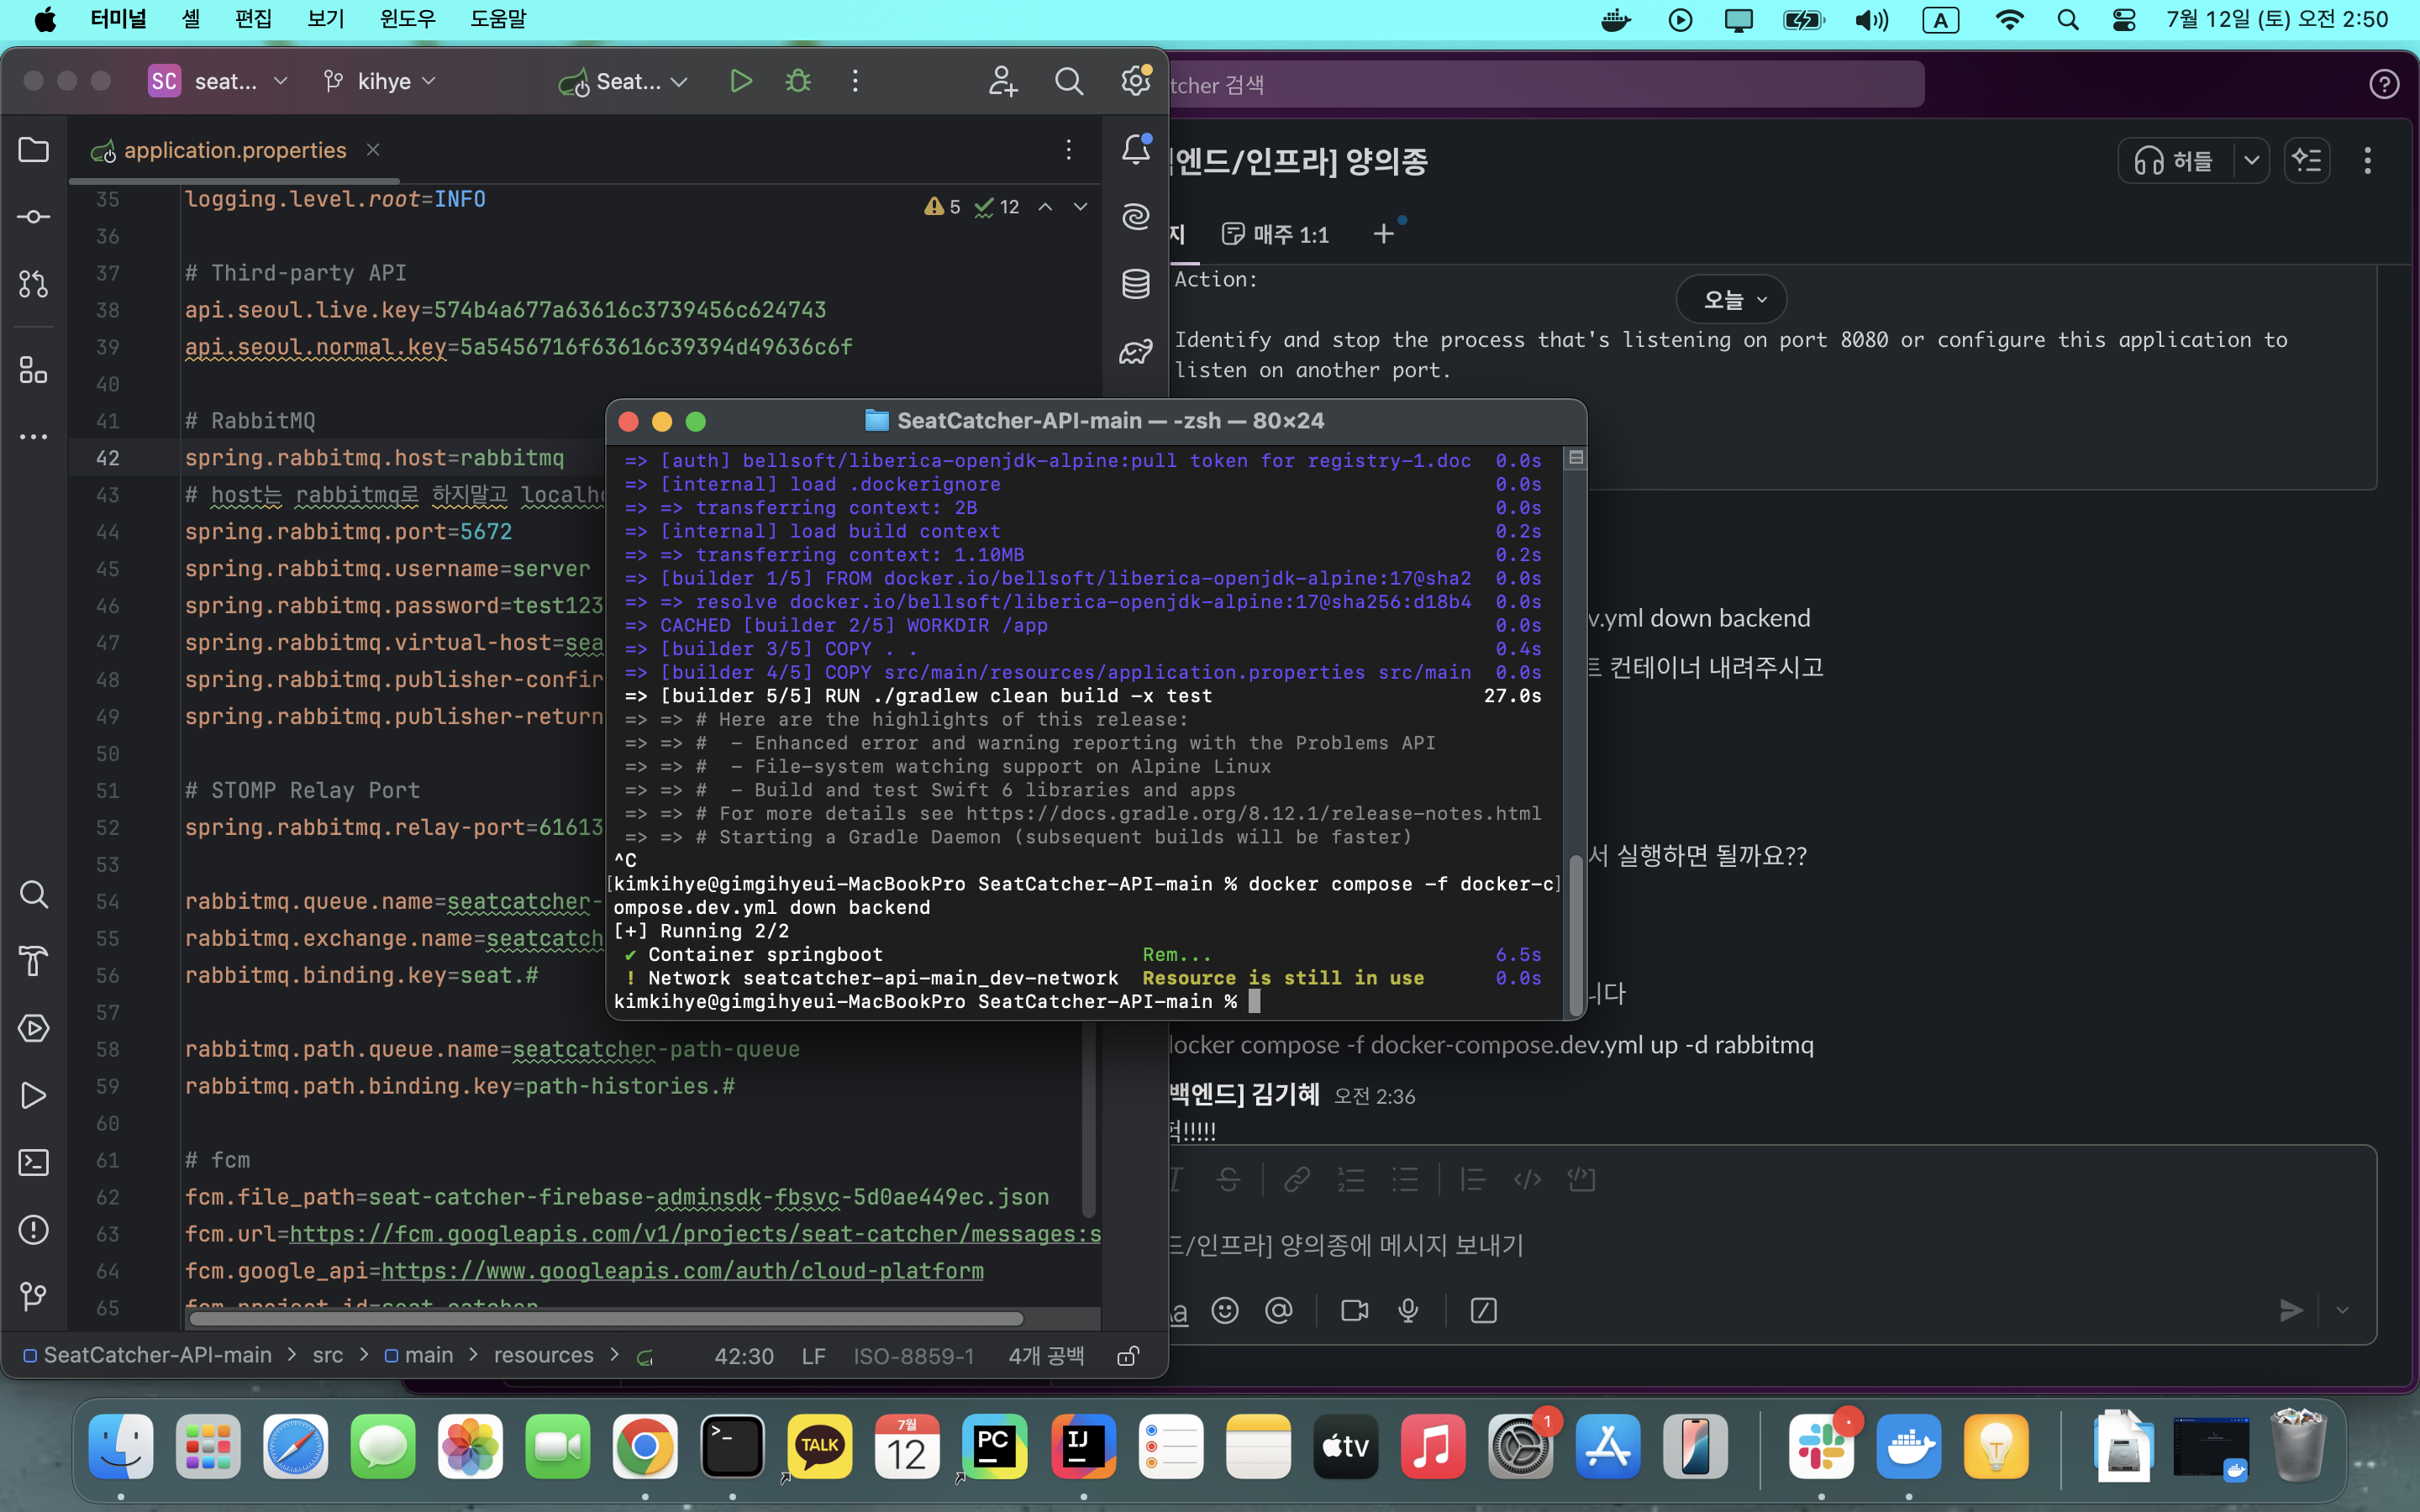
Task: Click the Search Everywhere magnifier icon
Action: pos(1068,81)
